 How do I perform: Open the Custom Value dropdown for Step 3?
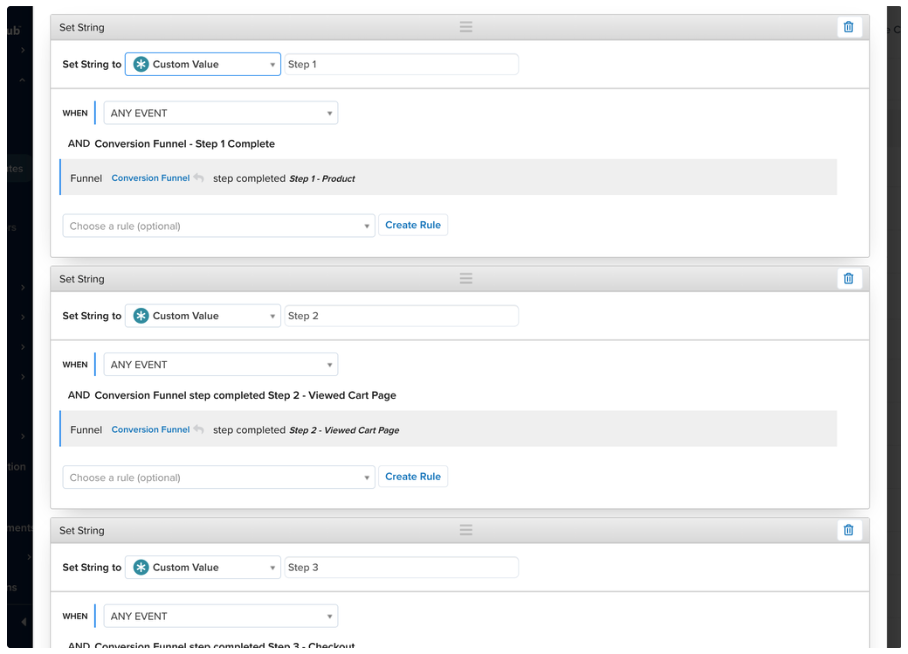(x=203, y=567)
